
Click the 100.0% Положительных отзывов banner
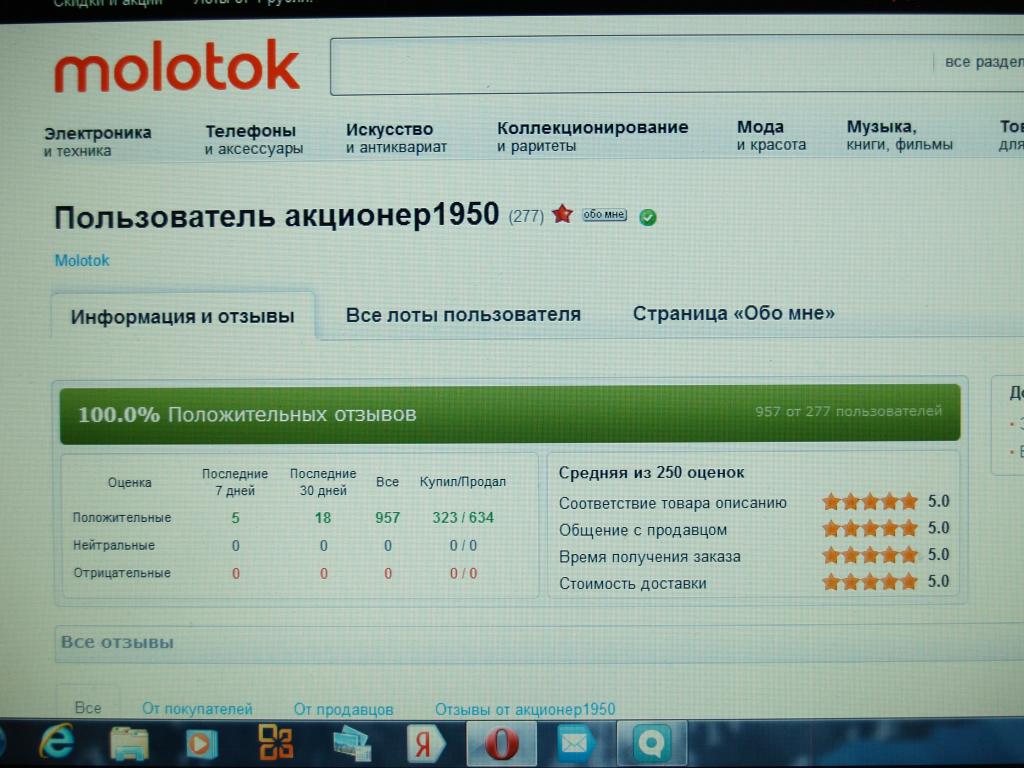click(509, 414)
